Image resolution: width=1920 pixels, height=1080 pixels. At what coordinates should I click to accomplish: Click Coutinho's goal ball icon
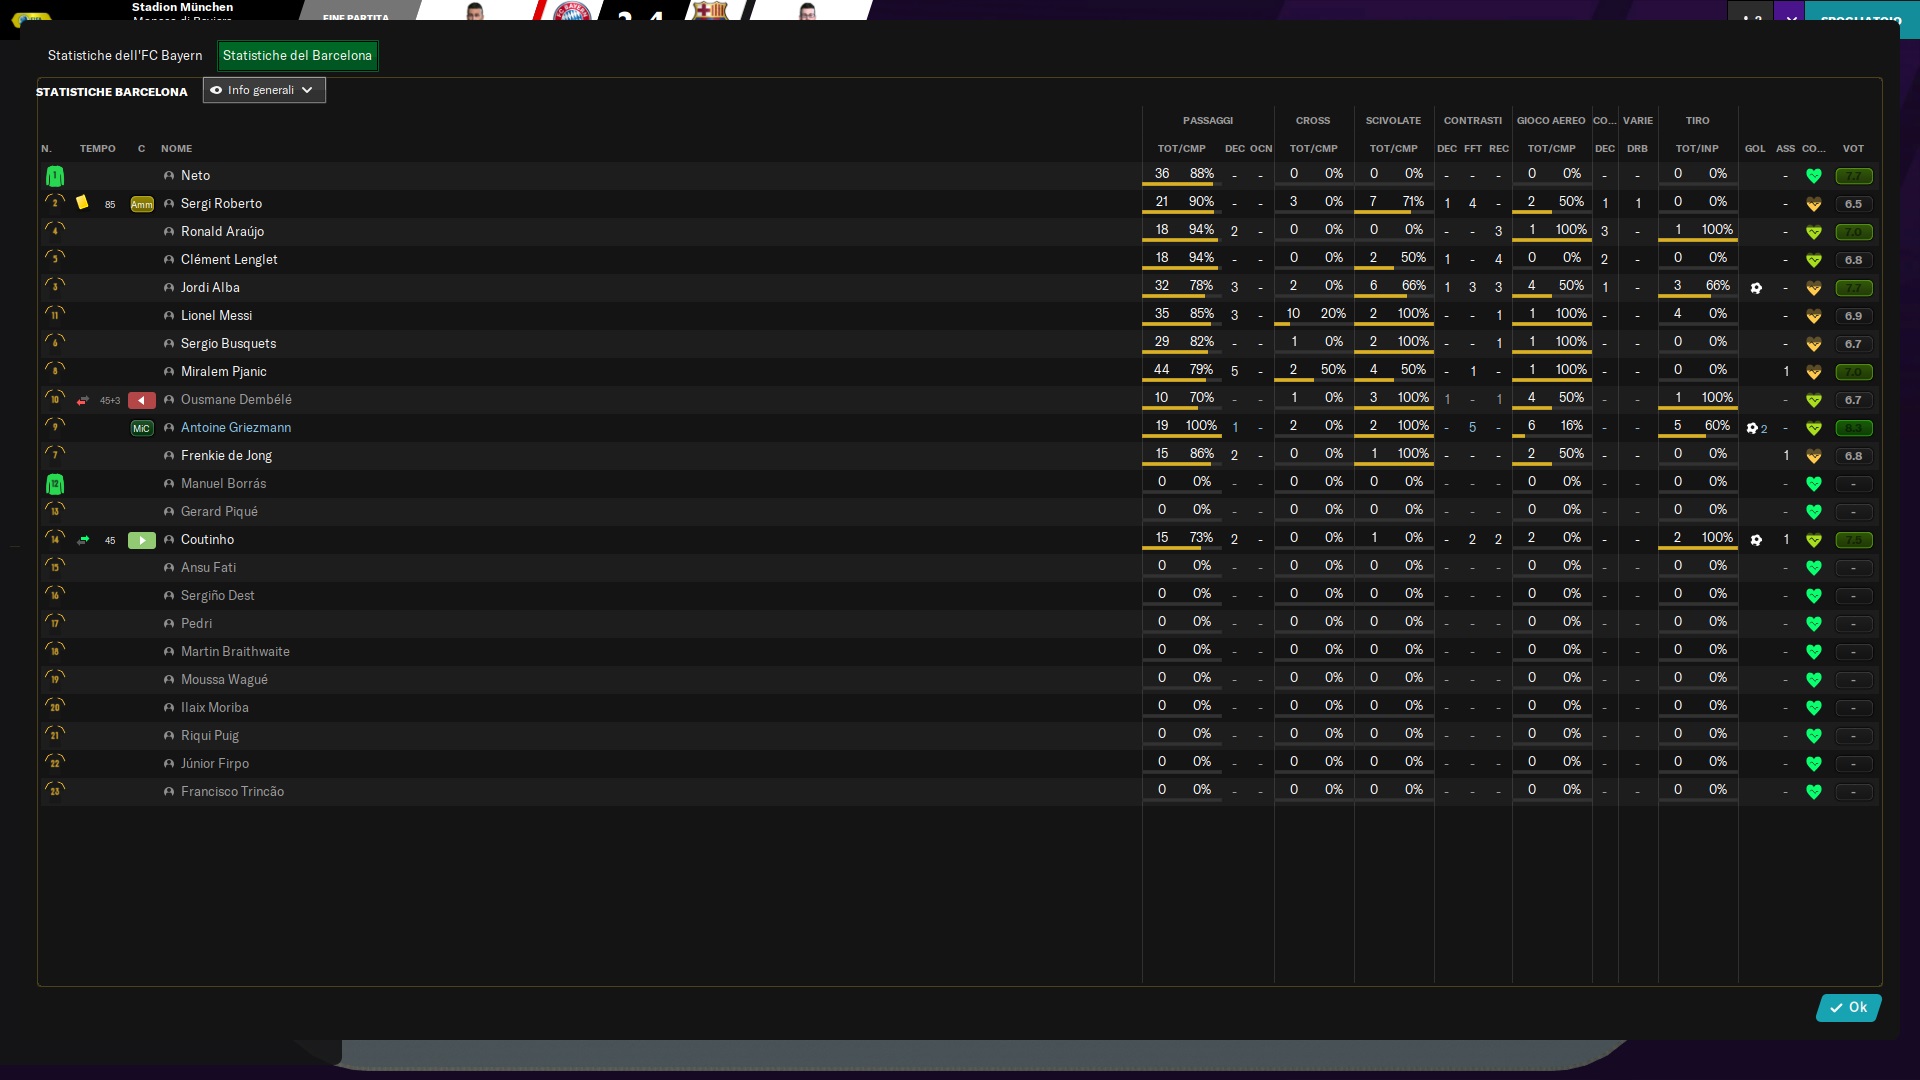point(1756,540)
